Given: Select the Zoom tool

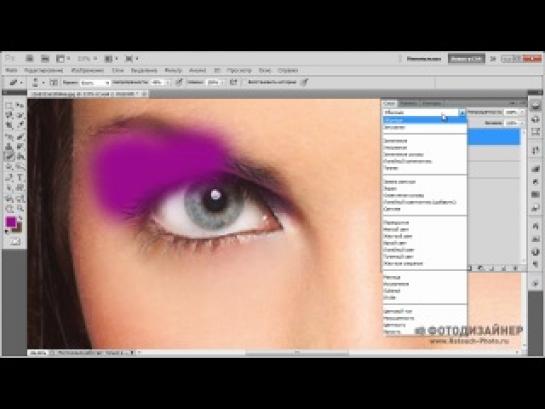Looking at the screenshot, I should pos(20,208).
